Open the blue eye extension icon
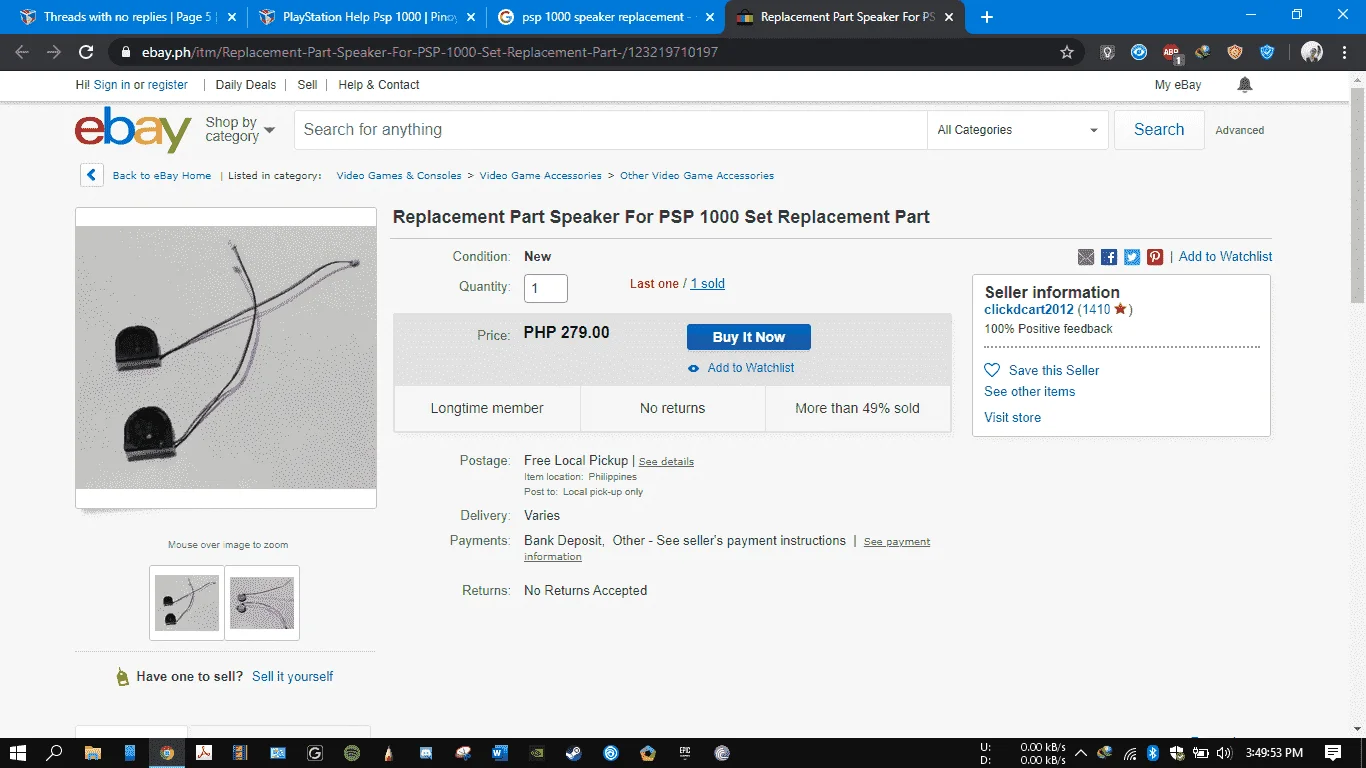1366x768 pixels. tap(1139, 52)
